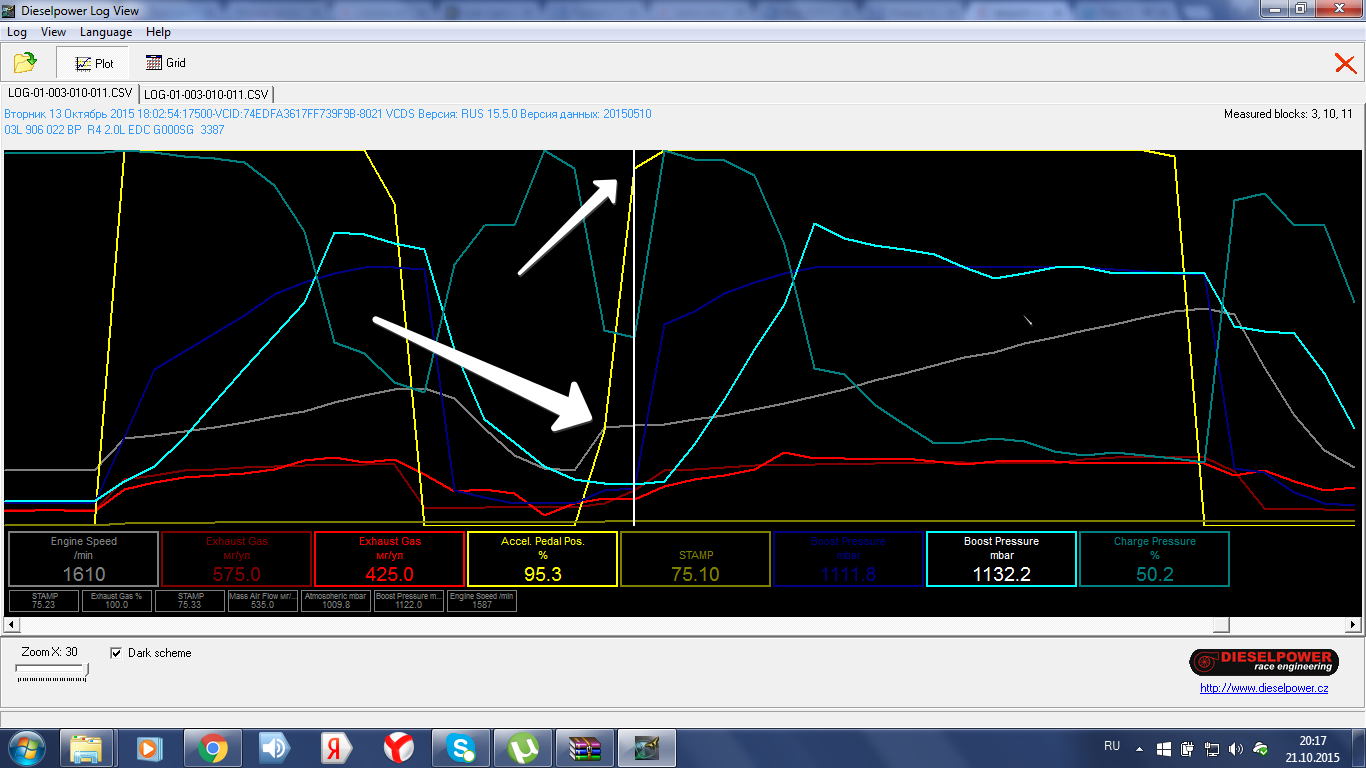Toggle the Charge Pressure % channel box
Image resolution: width=1366 pixels, height=768 pixels.
[x=1154, y=558]
